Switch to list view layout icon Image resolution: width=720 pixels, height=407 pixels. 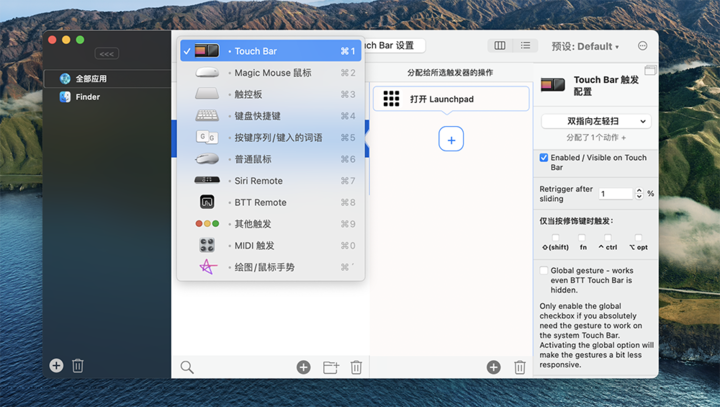point(525,46)
